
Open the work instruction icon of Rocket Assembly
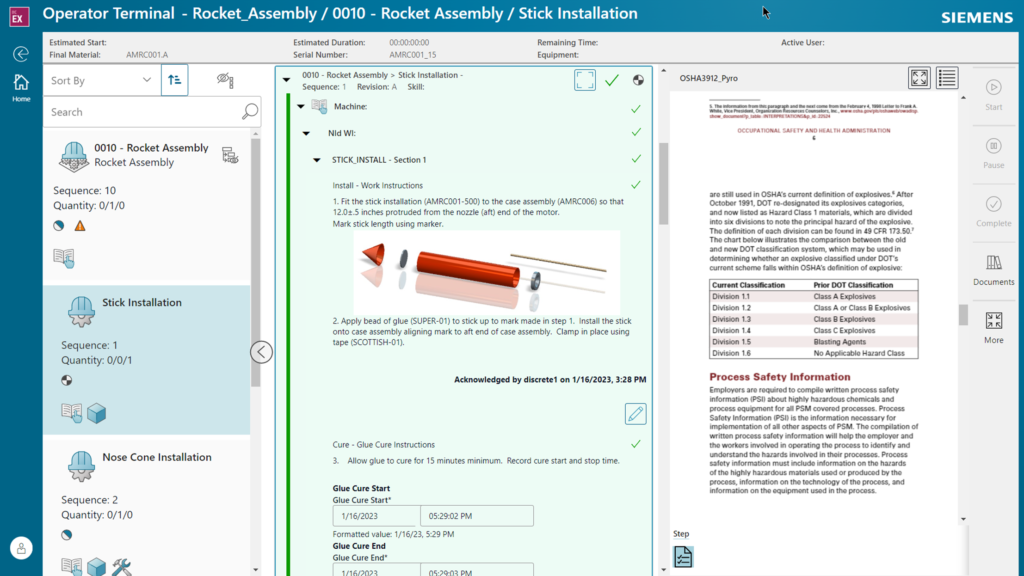[64, 257]
